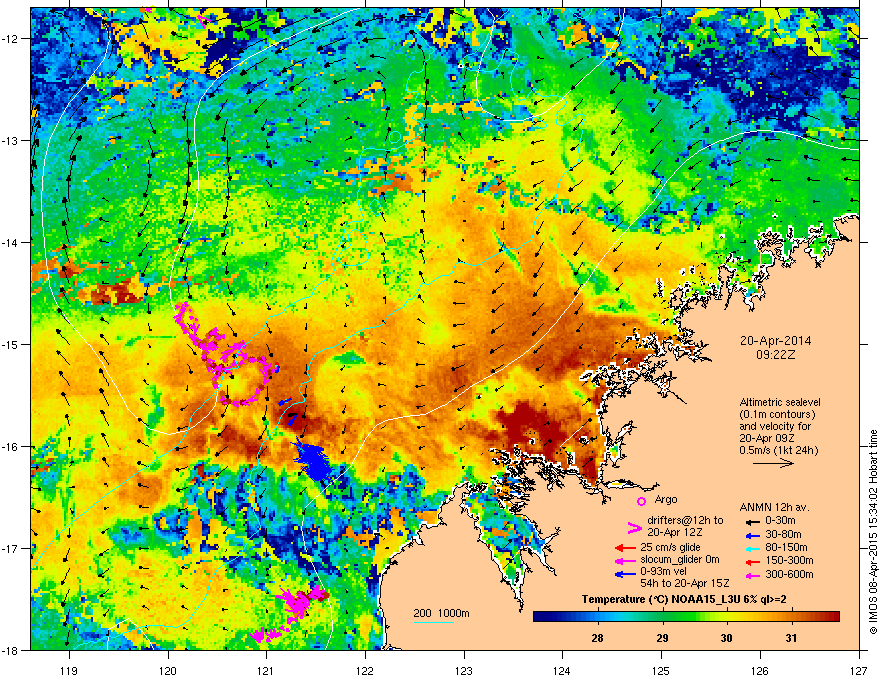Viewport: 880px width, 680px height.
Task: Click the cyan arrow for ANMN 80-150m depth
Action: point(751,548)
